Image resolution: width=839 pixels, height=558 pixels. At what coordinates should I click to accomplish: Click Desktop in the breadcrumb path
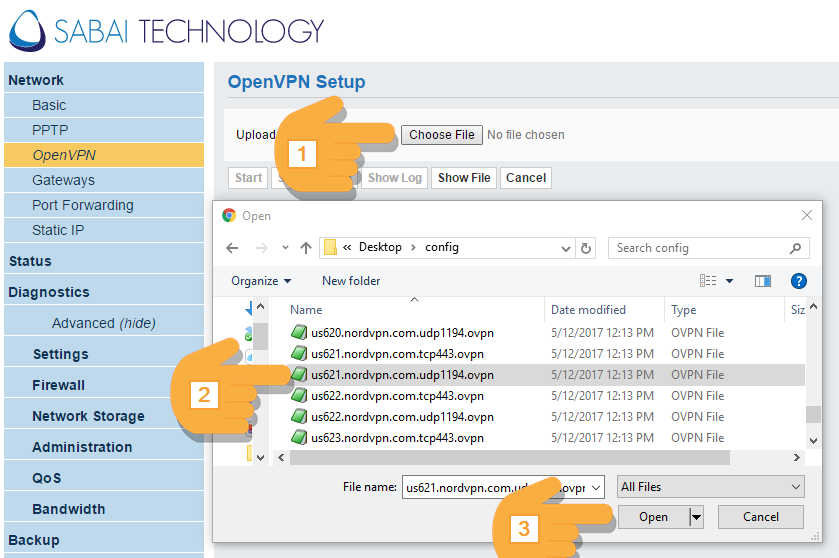point(380,247)
